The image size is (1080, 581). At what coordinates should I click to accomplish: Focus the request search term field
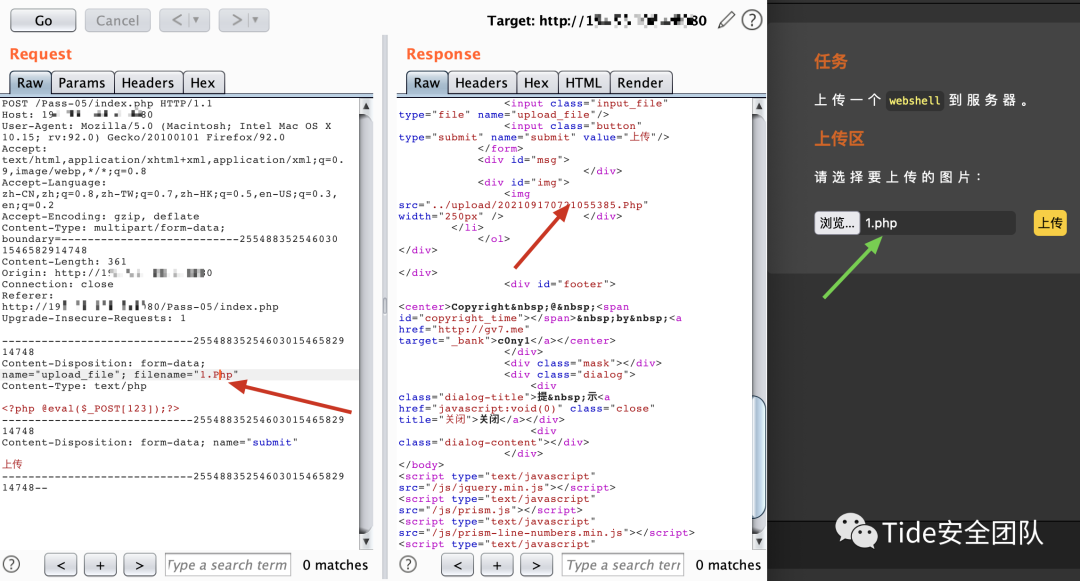click(228, 565)
